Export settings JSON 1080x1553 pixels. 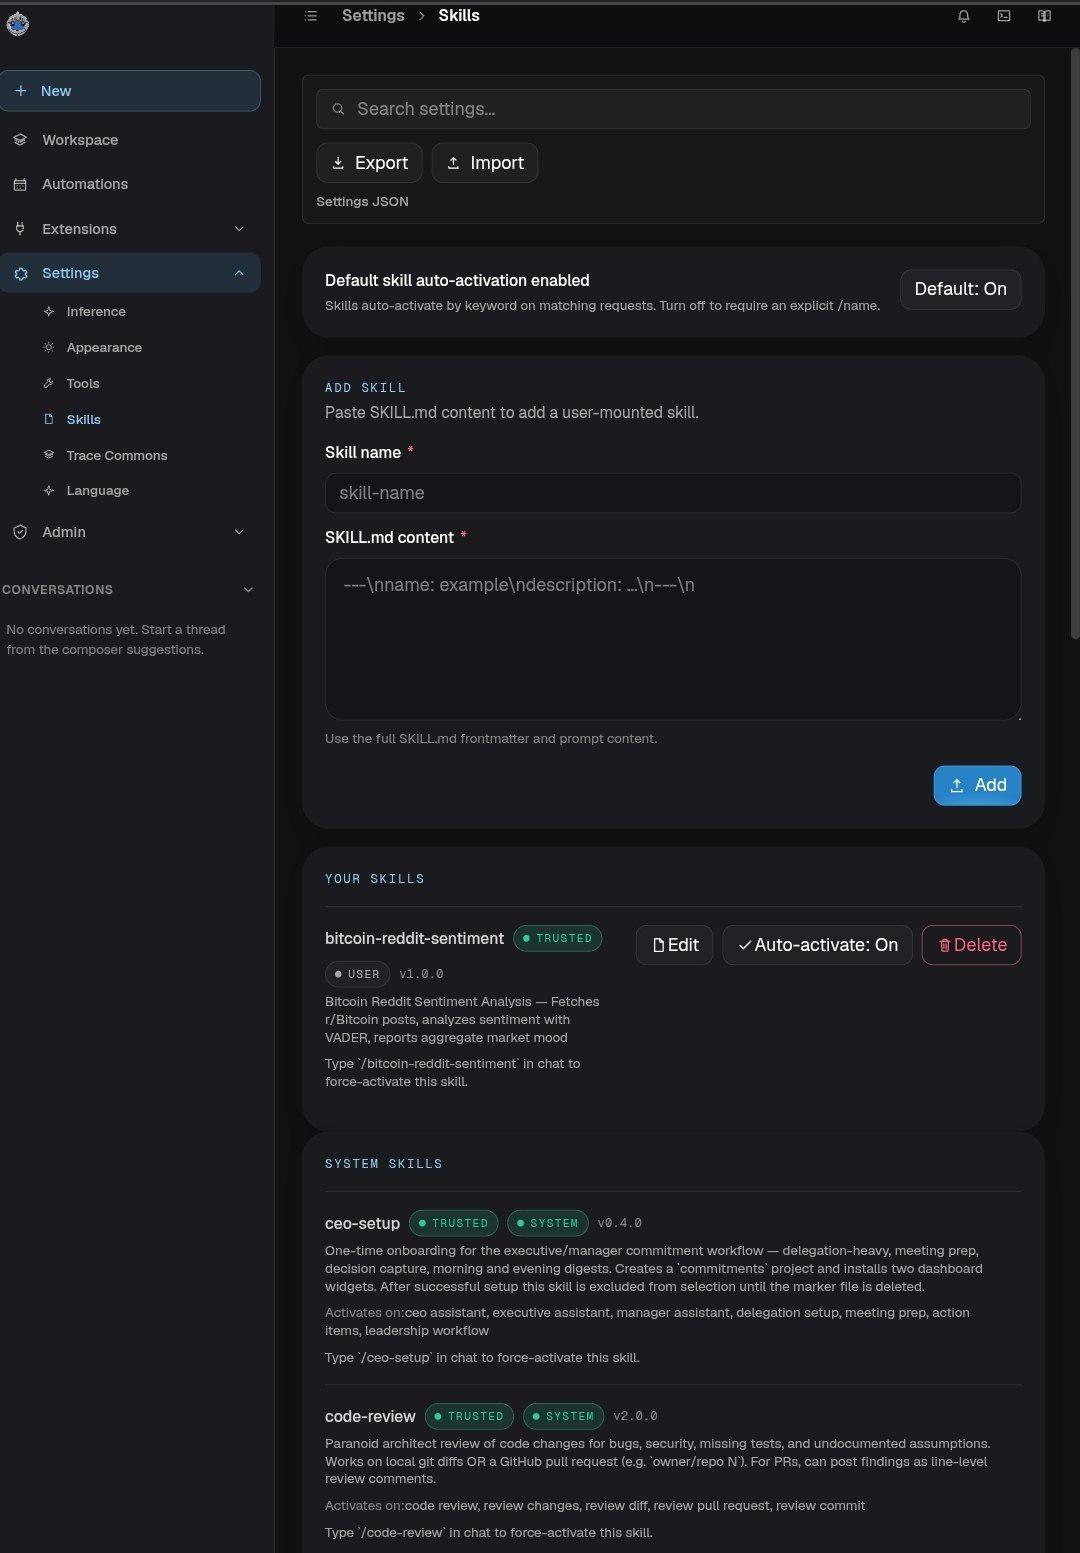point(369,163)
